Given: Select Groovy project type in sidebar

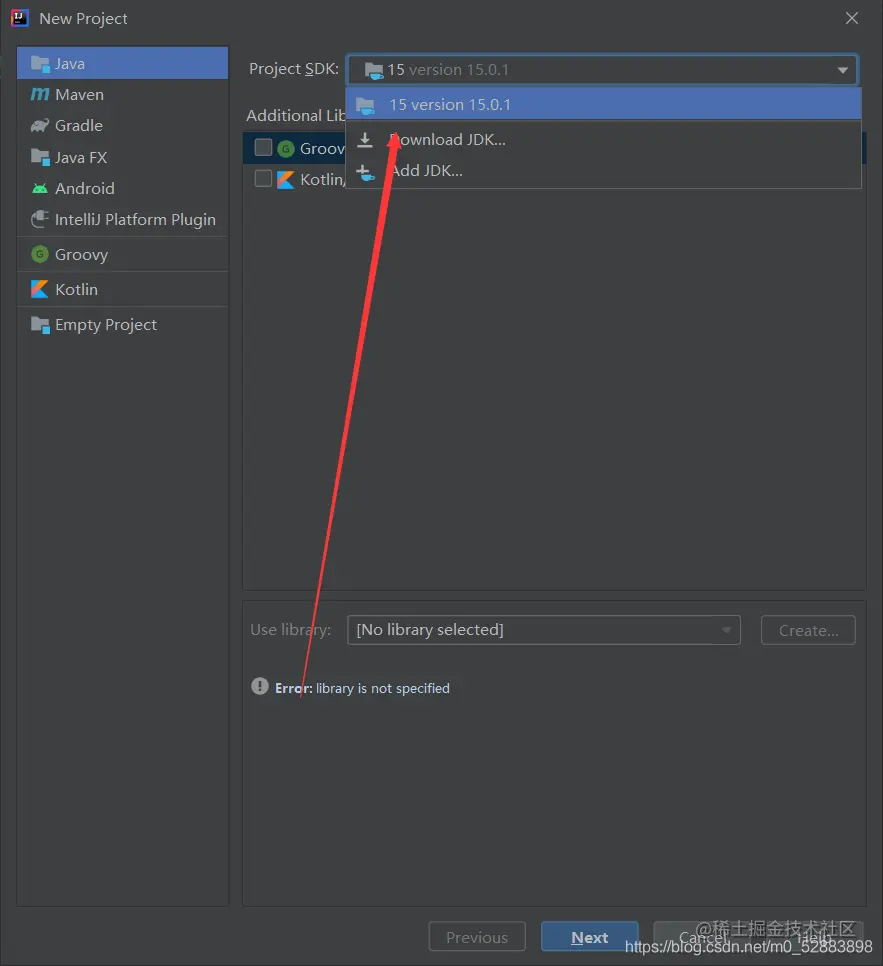Looking at the screenshot, I should 123,254.
